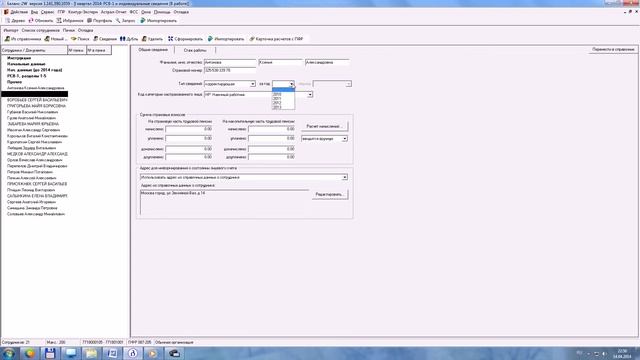Click the Редактировать address button

click(x=330, y=194)
